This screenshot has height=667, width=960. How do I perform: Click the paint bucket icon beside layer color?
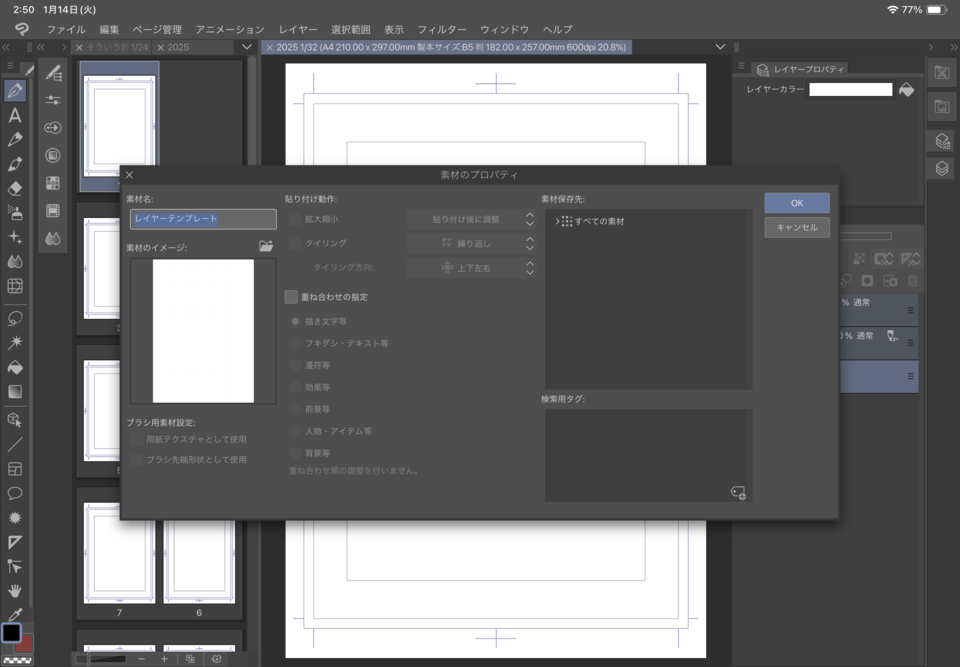pyautogui.click(x=906, y=90)
